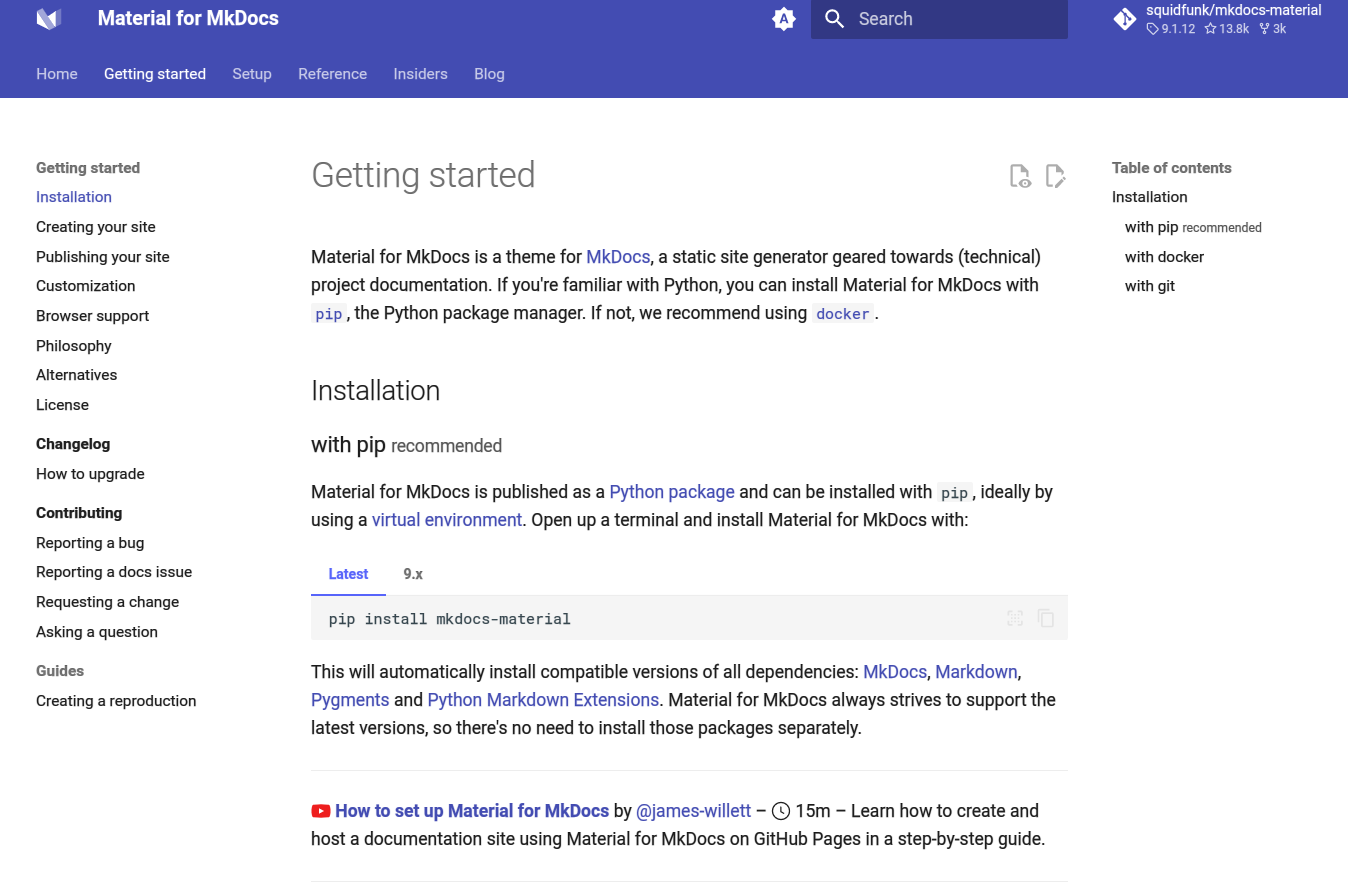1348x885 pixels.
Task: Select Creating a reproduction in the sidebar
Action: point(115,701)
